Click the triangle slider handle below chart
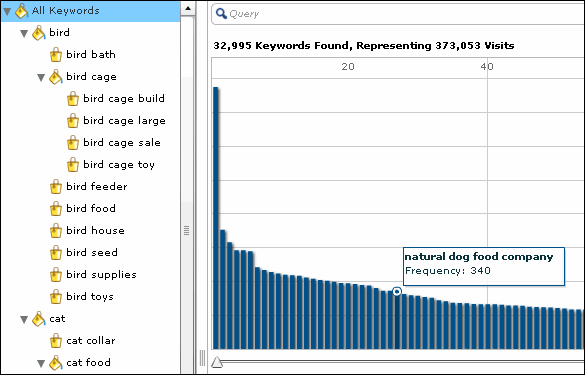 217,362
